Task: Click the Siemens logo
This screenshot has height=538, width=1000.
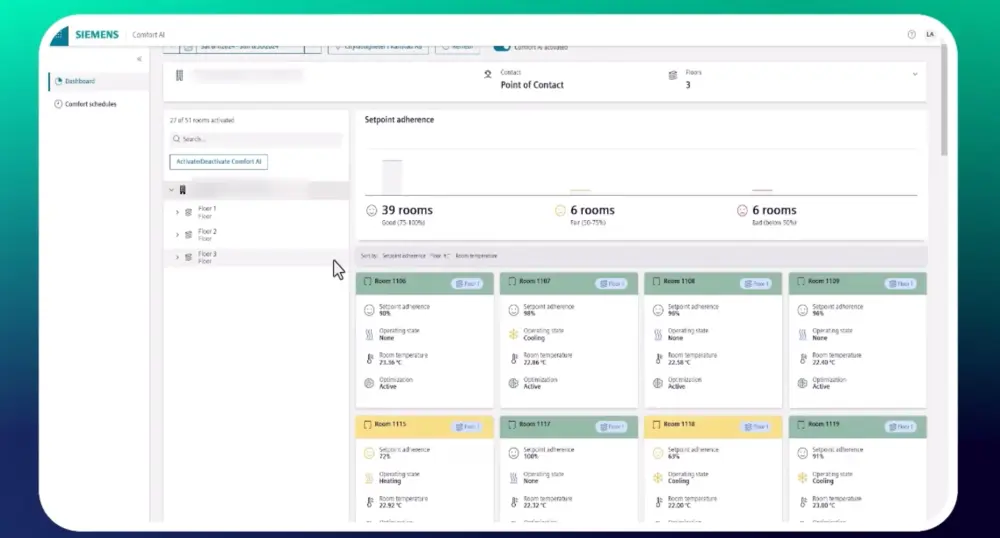Action: [95, 34]
